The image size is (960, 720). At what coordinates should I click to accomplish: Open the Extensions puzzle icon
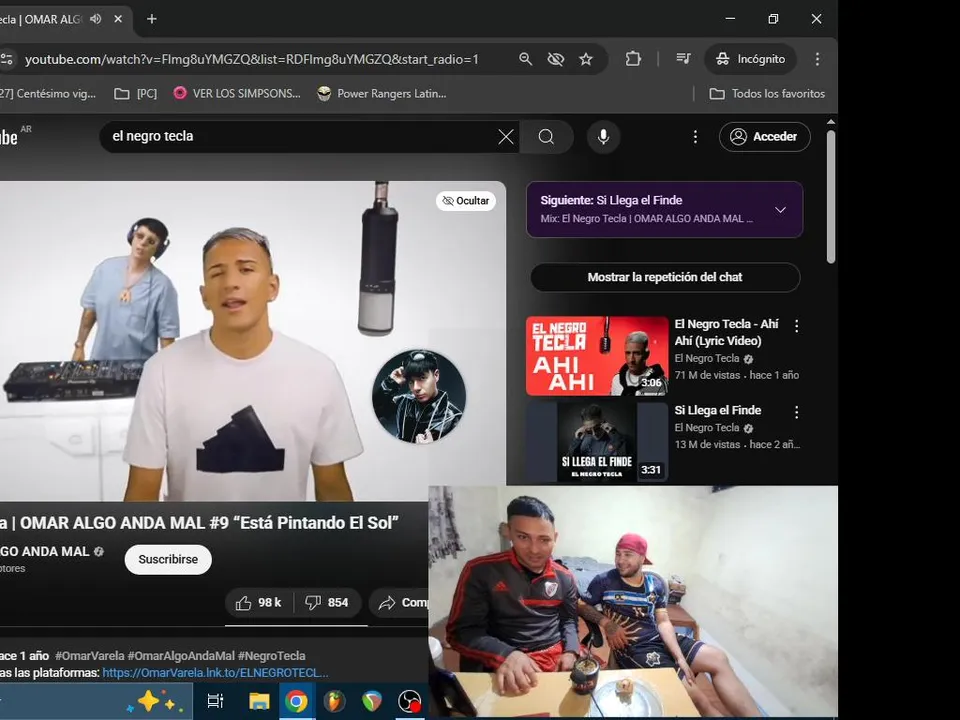[x=633, y=59]
